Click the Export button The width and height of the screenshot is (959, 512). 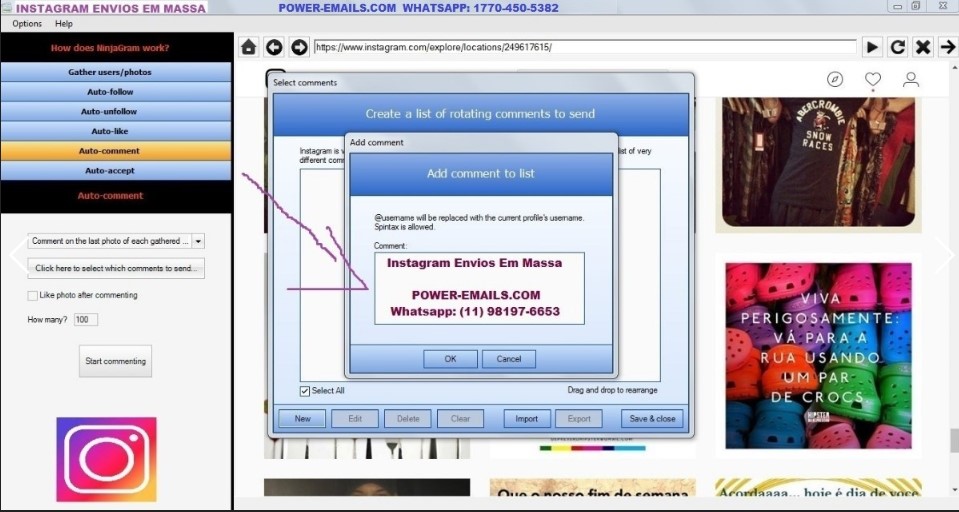(579, 418)
